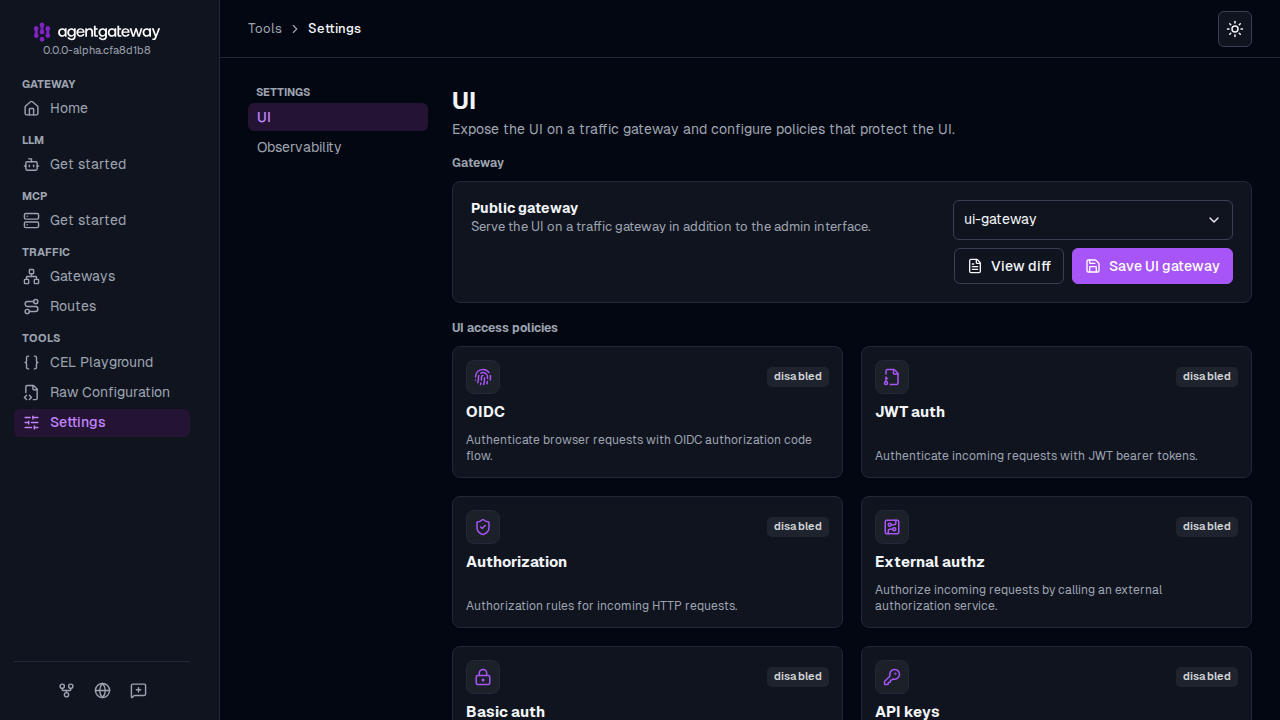The width and height of the screenshot is (1280, 720).
Task: Click the OIDC disabled badge
Action: tap(798, 376)
